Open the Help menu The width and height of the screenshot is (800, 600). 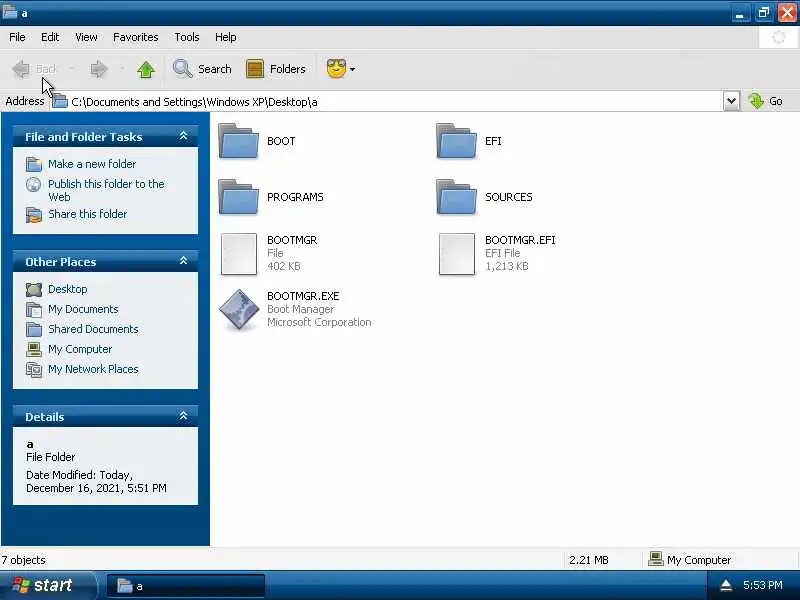[226, 37]
